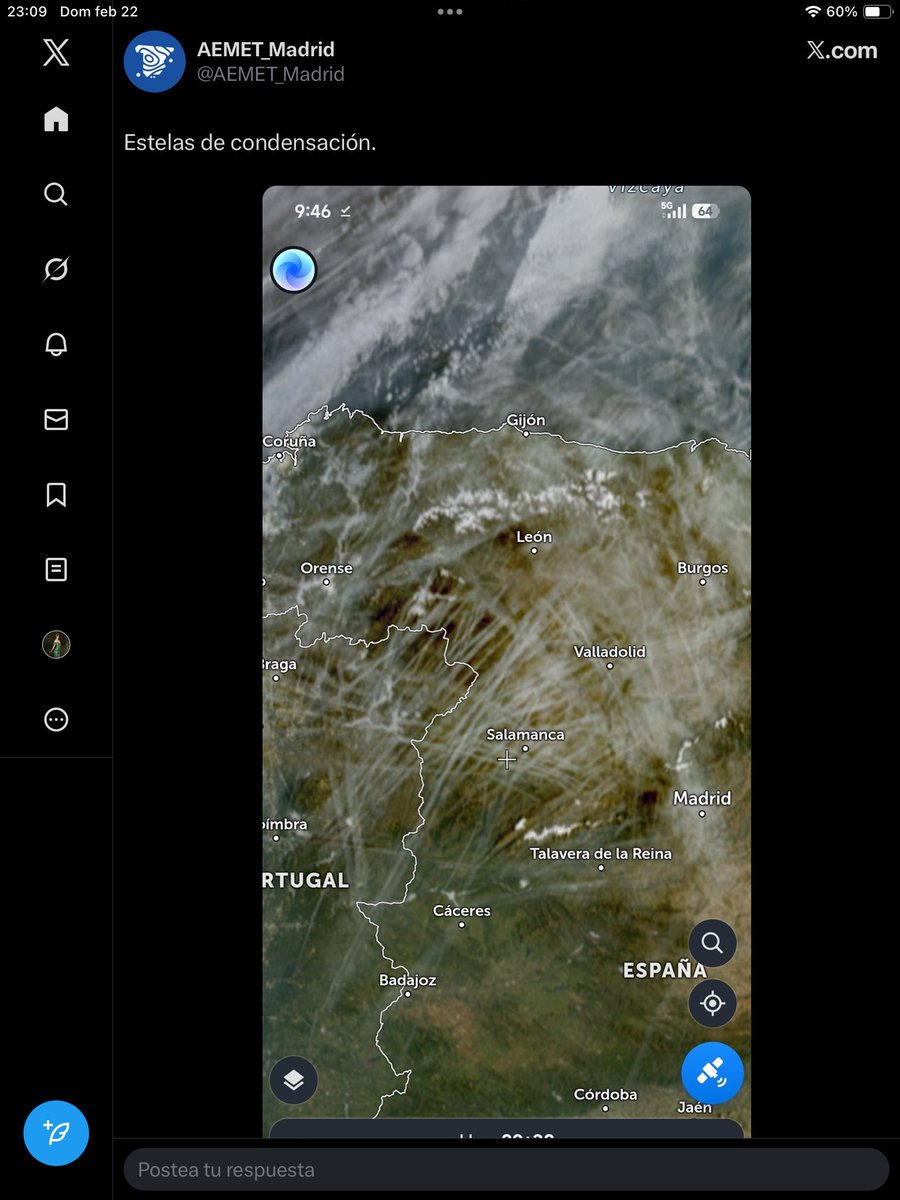
Task: Open your profile avatar in sidebar
Action: click(x=56, y=645)
